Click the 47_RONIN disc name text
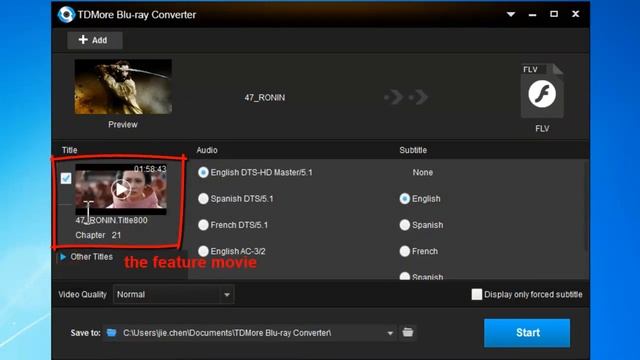This screenshot has height=360, width=640. coord(264,98)
